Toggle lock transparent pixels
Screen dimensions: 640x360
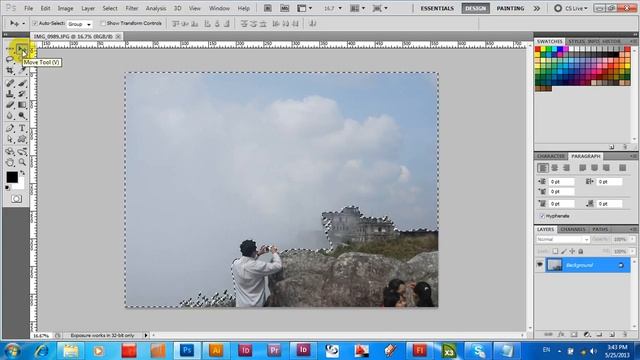pyautogui.click(x=555, y=251)
